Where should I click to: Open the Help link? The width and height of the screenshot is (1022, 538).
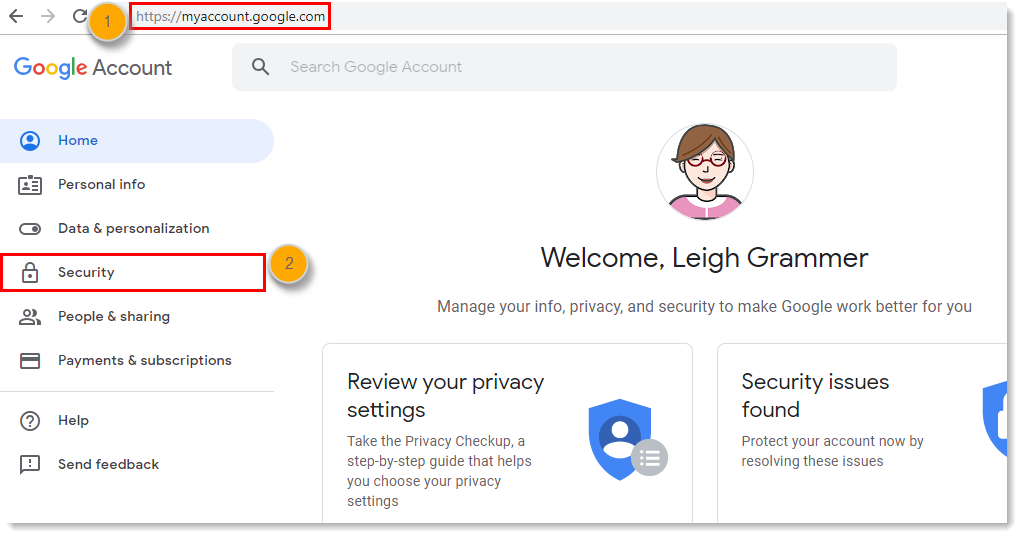[x=73, y=421]
